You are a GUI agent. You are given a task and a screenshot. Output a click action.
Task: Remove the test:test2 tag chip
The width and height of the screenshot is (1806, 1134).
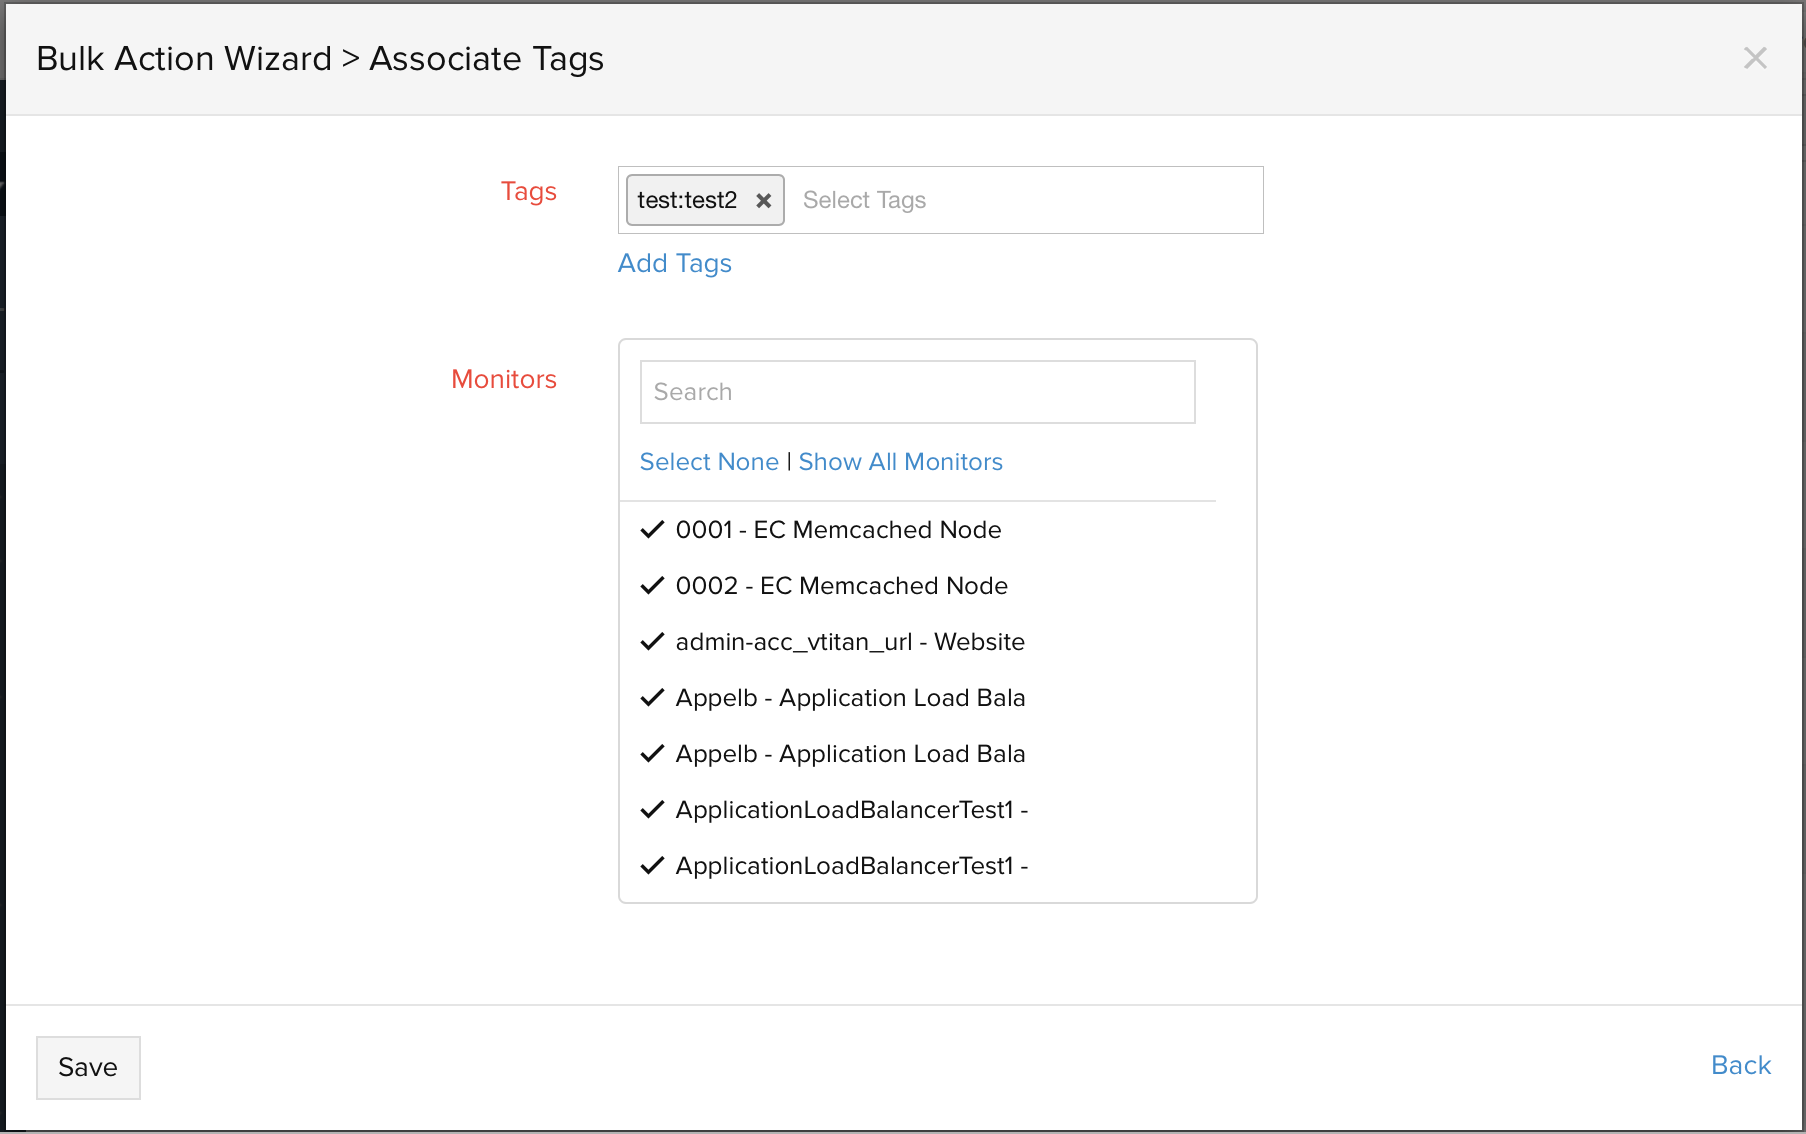click(x=763, y=201)
